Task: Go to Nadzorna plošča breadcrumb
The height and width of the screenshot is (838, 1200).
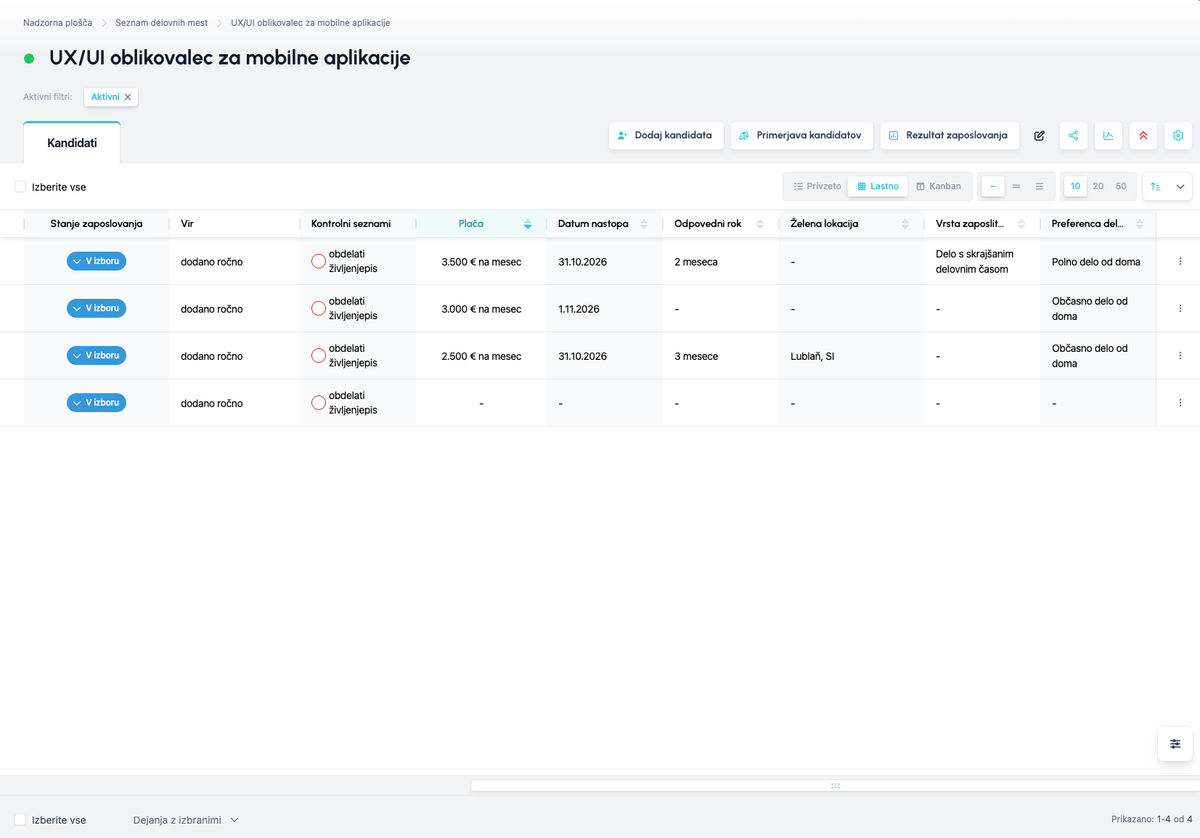Action: point(58,22)
